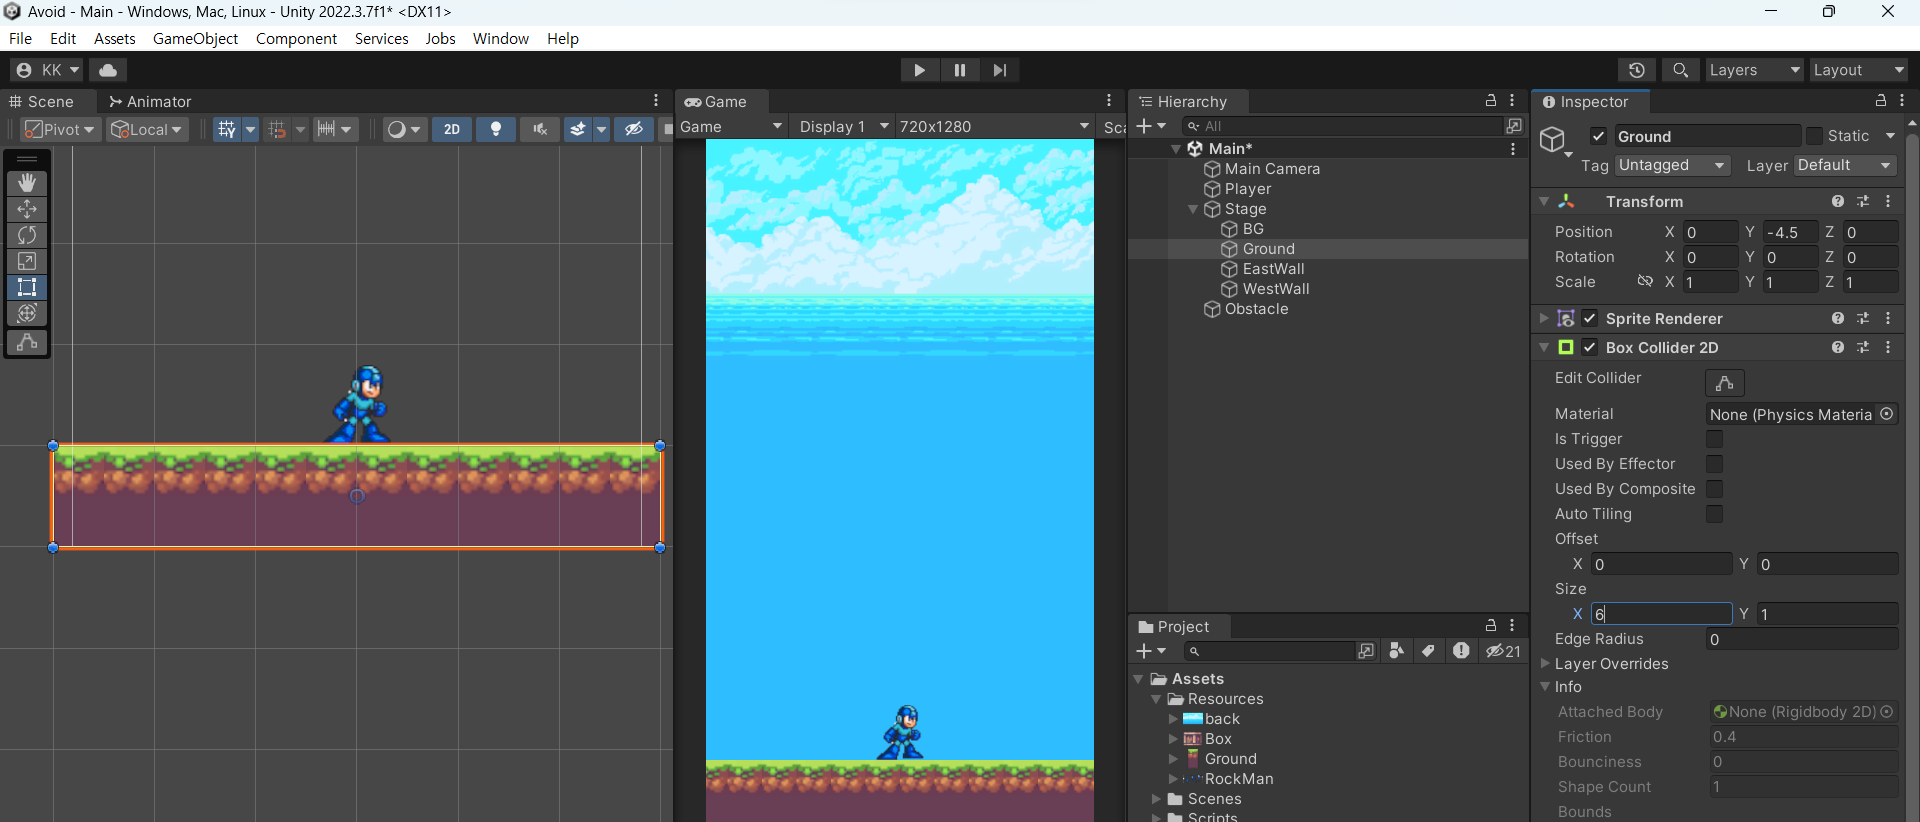
Task: Toggle Box Collider 2D enabled checkbox
Action: (x=1590, y=347)
